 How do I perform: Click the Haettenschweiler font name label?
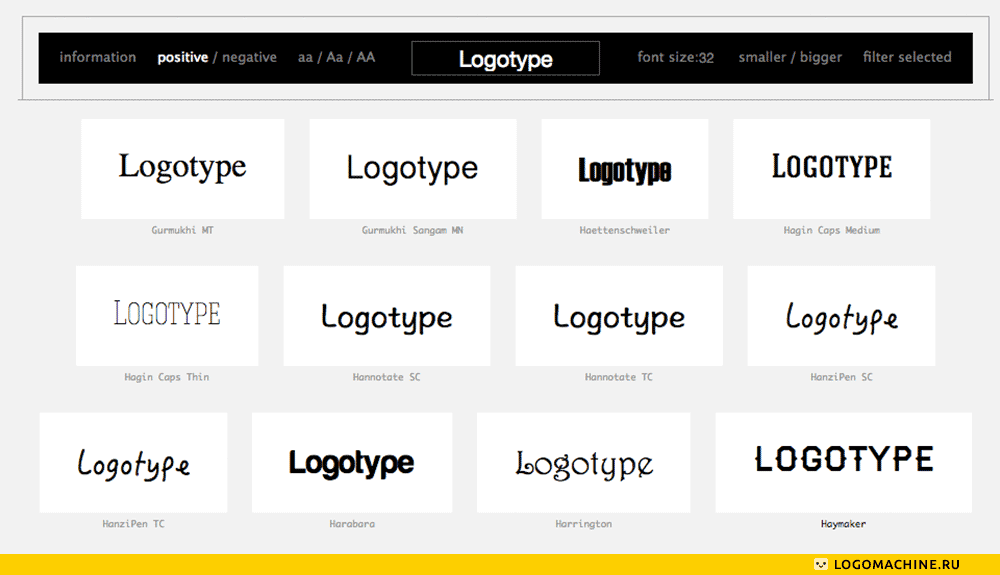coord(624,230)
